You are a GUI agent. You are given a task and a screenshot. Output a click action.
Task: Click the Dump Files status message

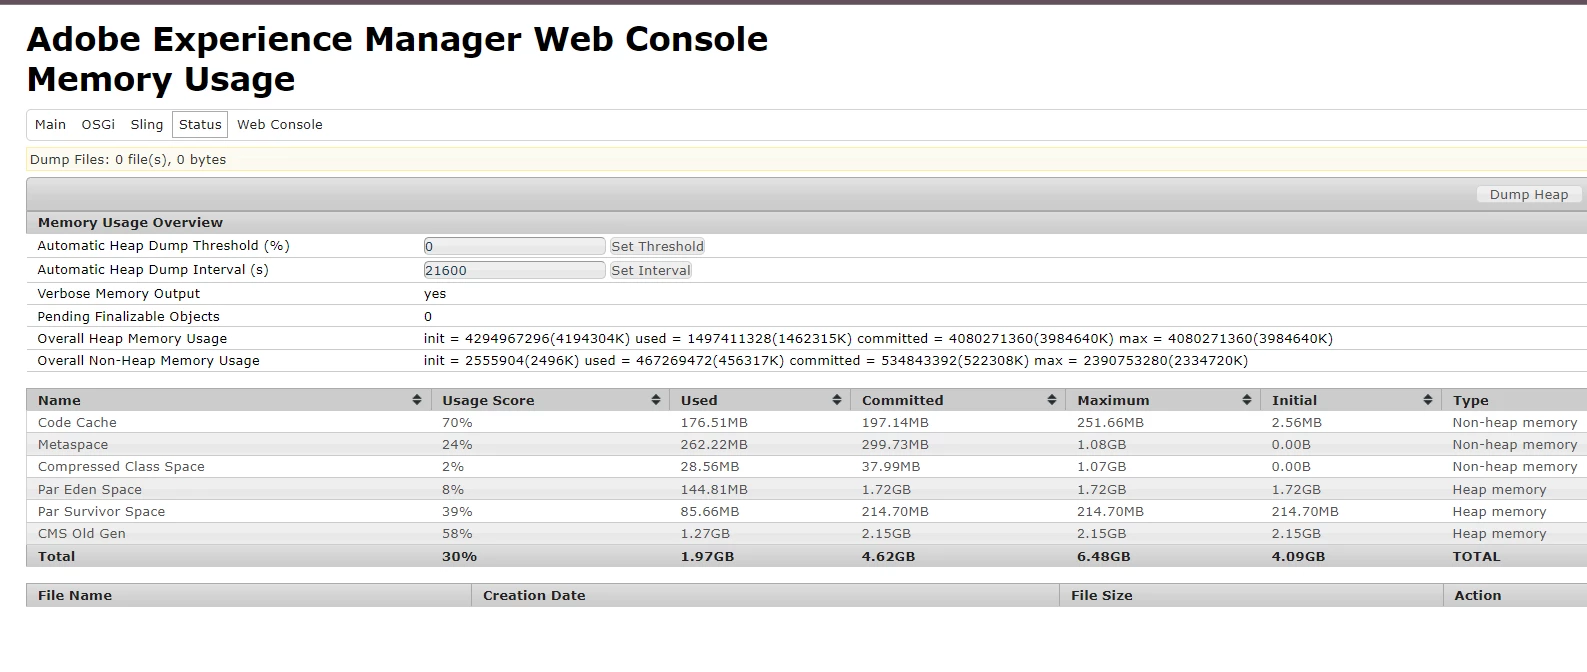[x=128, y=160]
